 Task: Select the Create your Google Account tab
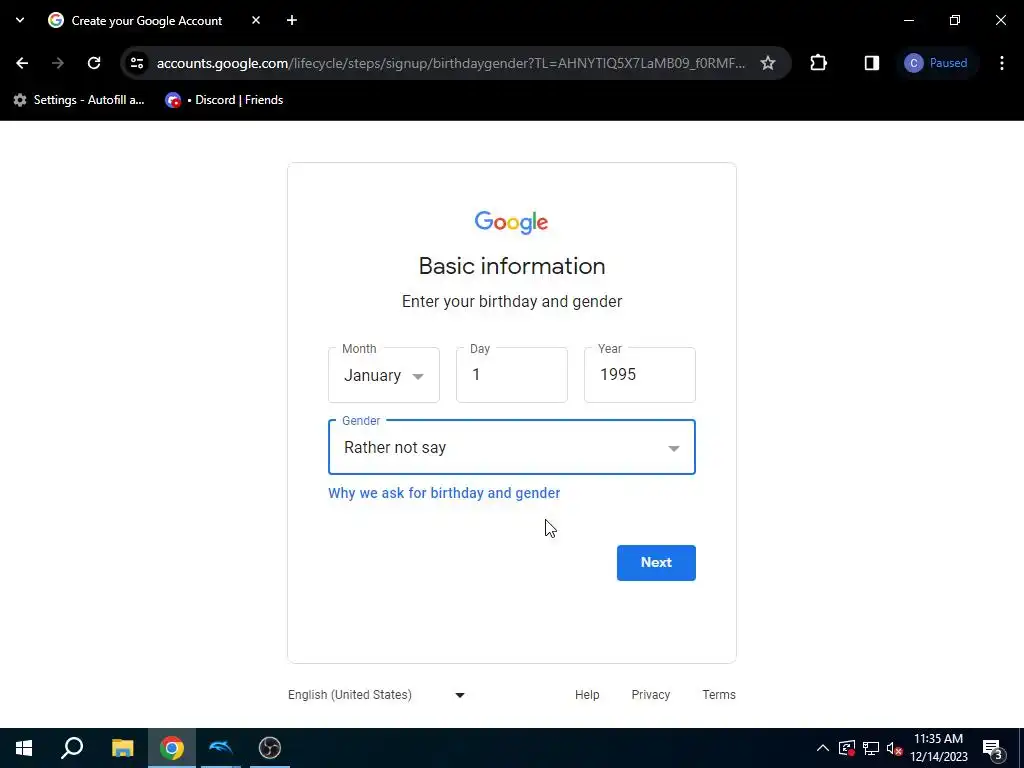coord(147,21)
